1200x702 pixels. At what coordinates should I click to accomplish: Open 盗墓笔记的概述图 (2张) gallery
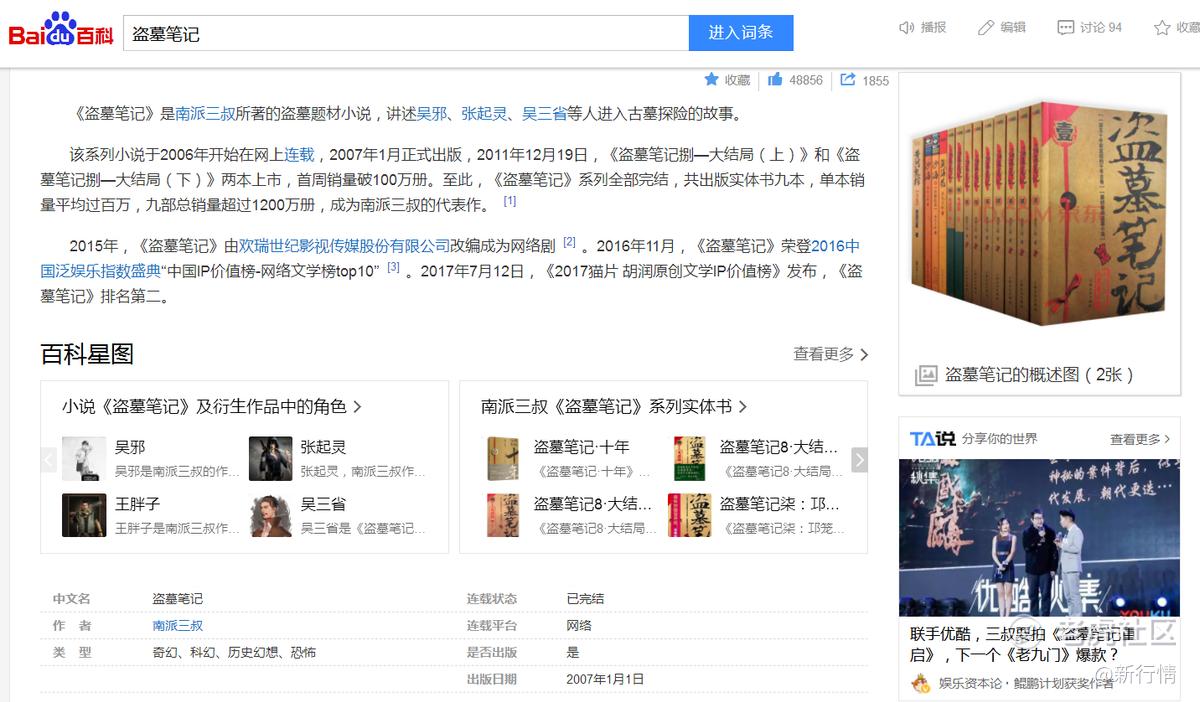pos(1040,375)
